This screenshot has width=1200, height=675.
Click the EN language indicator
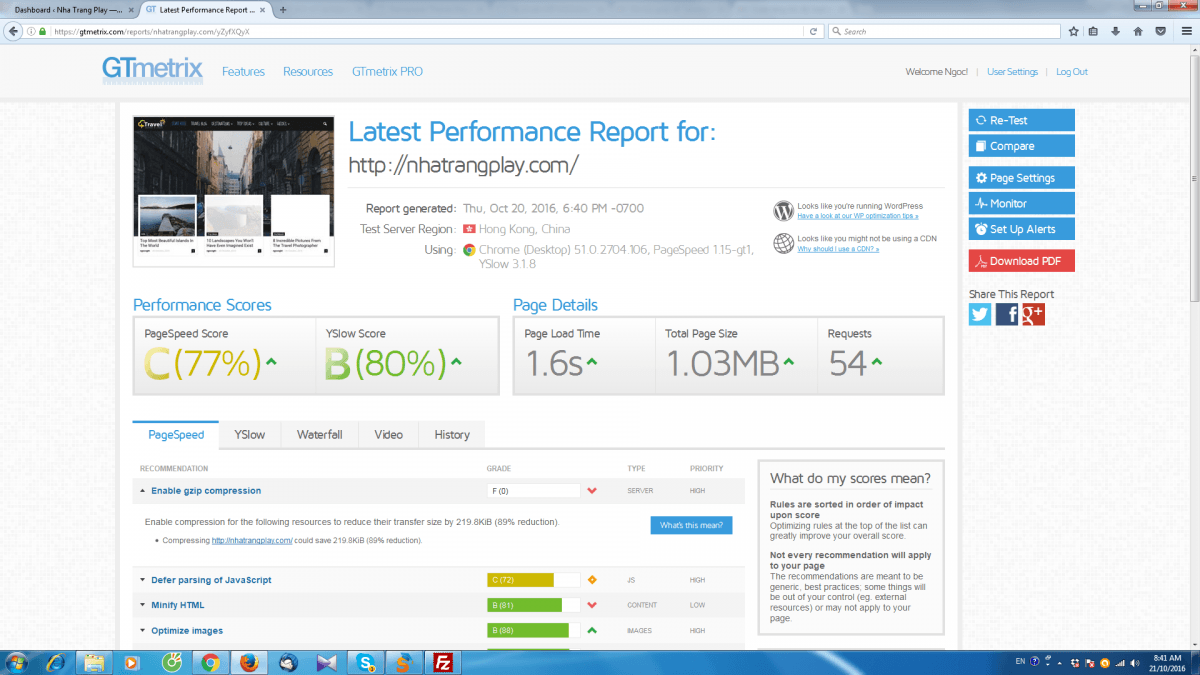click(1020, 662)
